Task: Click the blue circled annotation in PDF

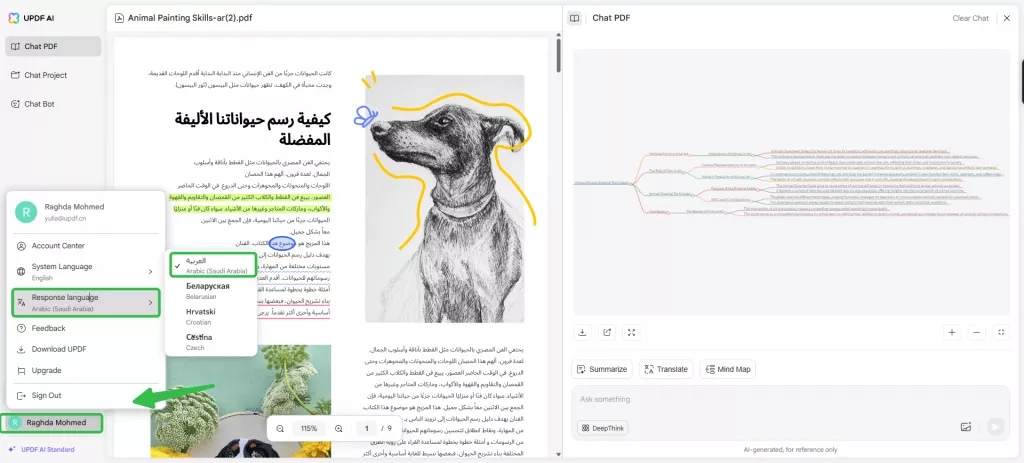Action: point(281,244)
